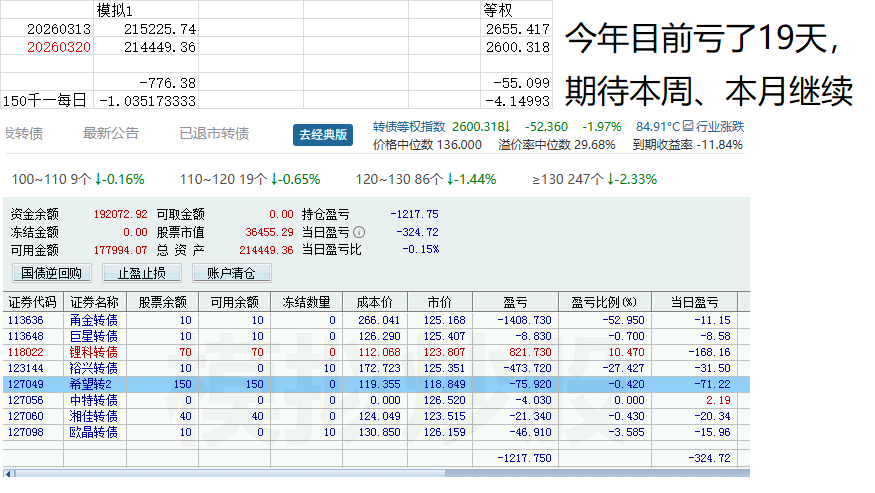Select the 锂科转债 holding row
The width and height of the screenshot is (875, 493).
click(93, 352)
